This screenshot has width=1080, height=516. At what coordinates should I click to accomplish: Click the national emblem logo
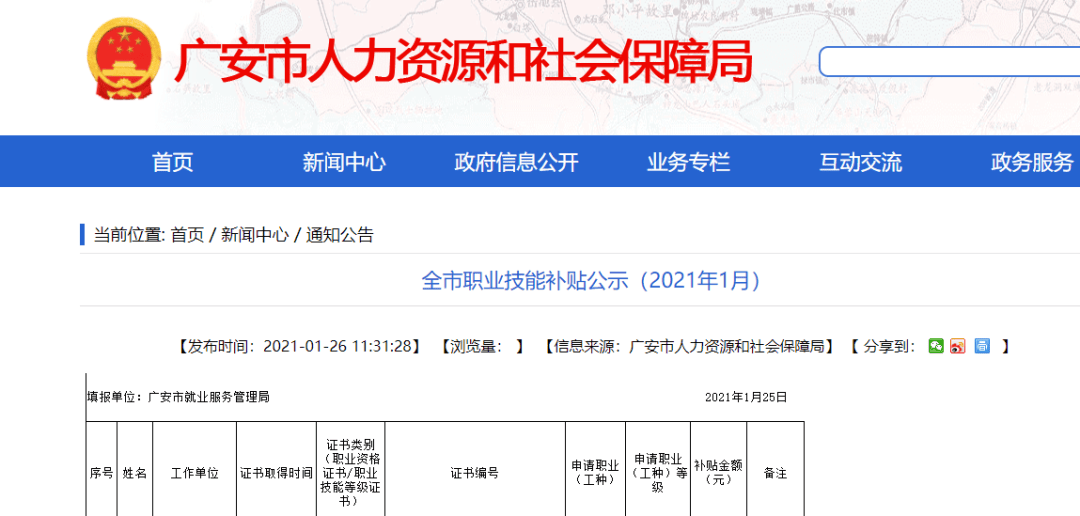coord(124,62)
